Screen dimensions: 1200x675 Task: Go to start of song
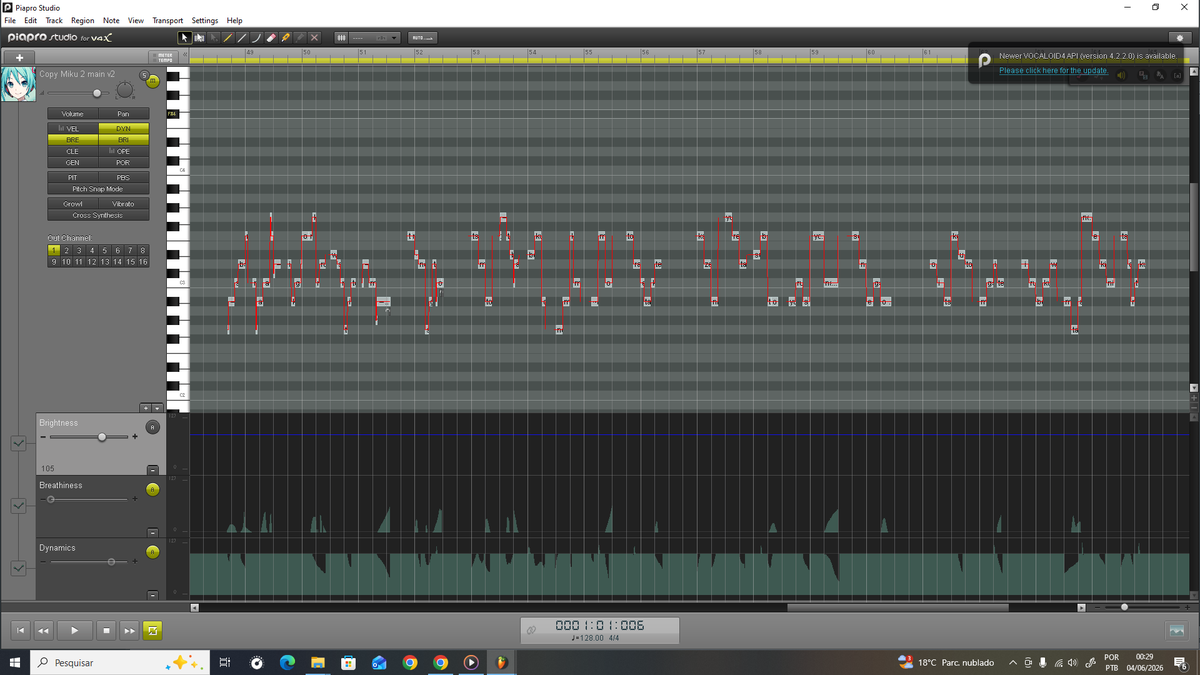coord(19,630)
